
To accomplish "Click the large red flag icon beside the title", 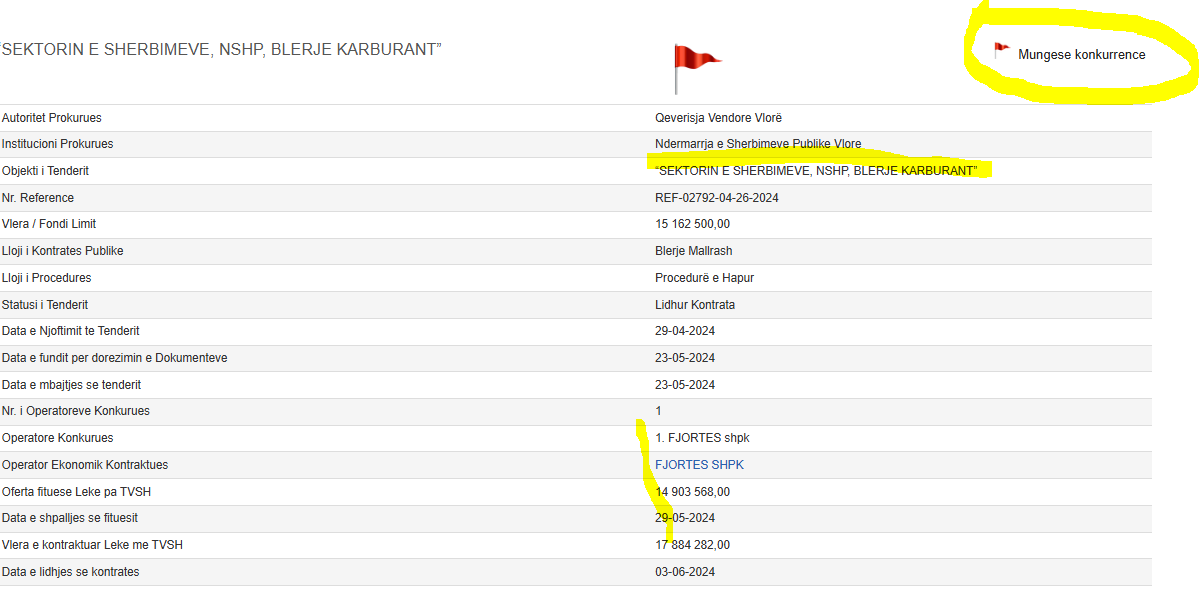I will click(696, 68).
